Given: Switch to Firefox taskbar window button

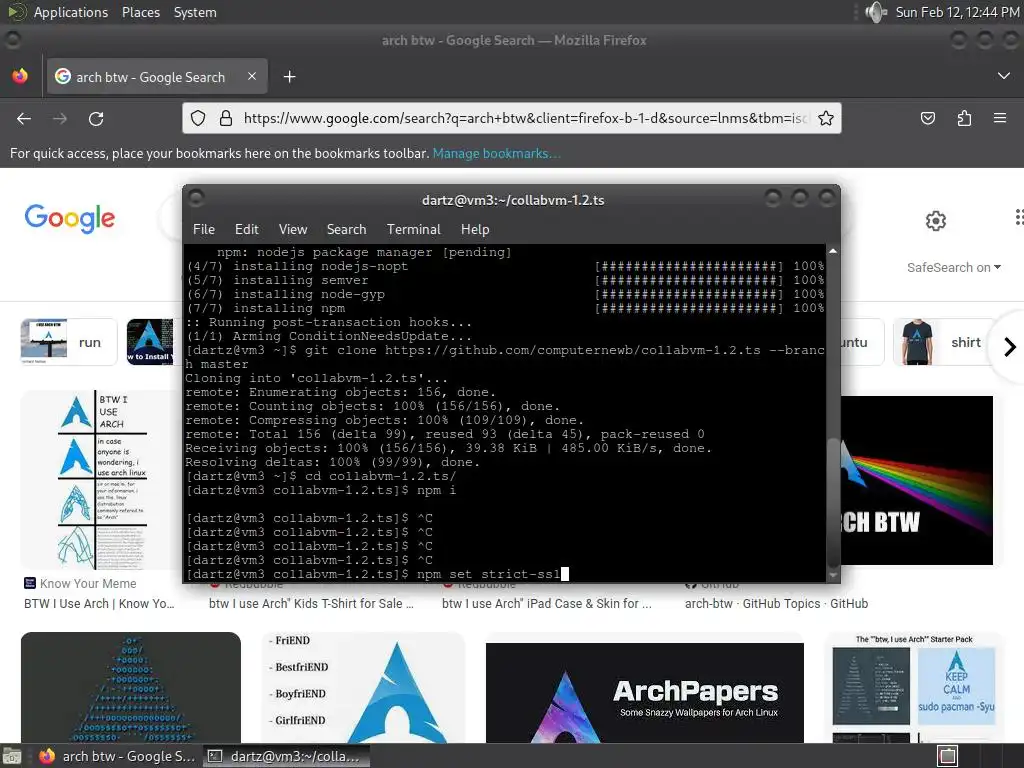Looking at the screenshot, I should [x=116, y=756].
